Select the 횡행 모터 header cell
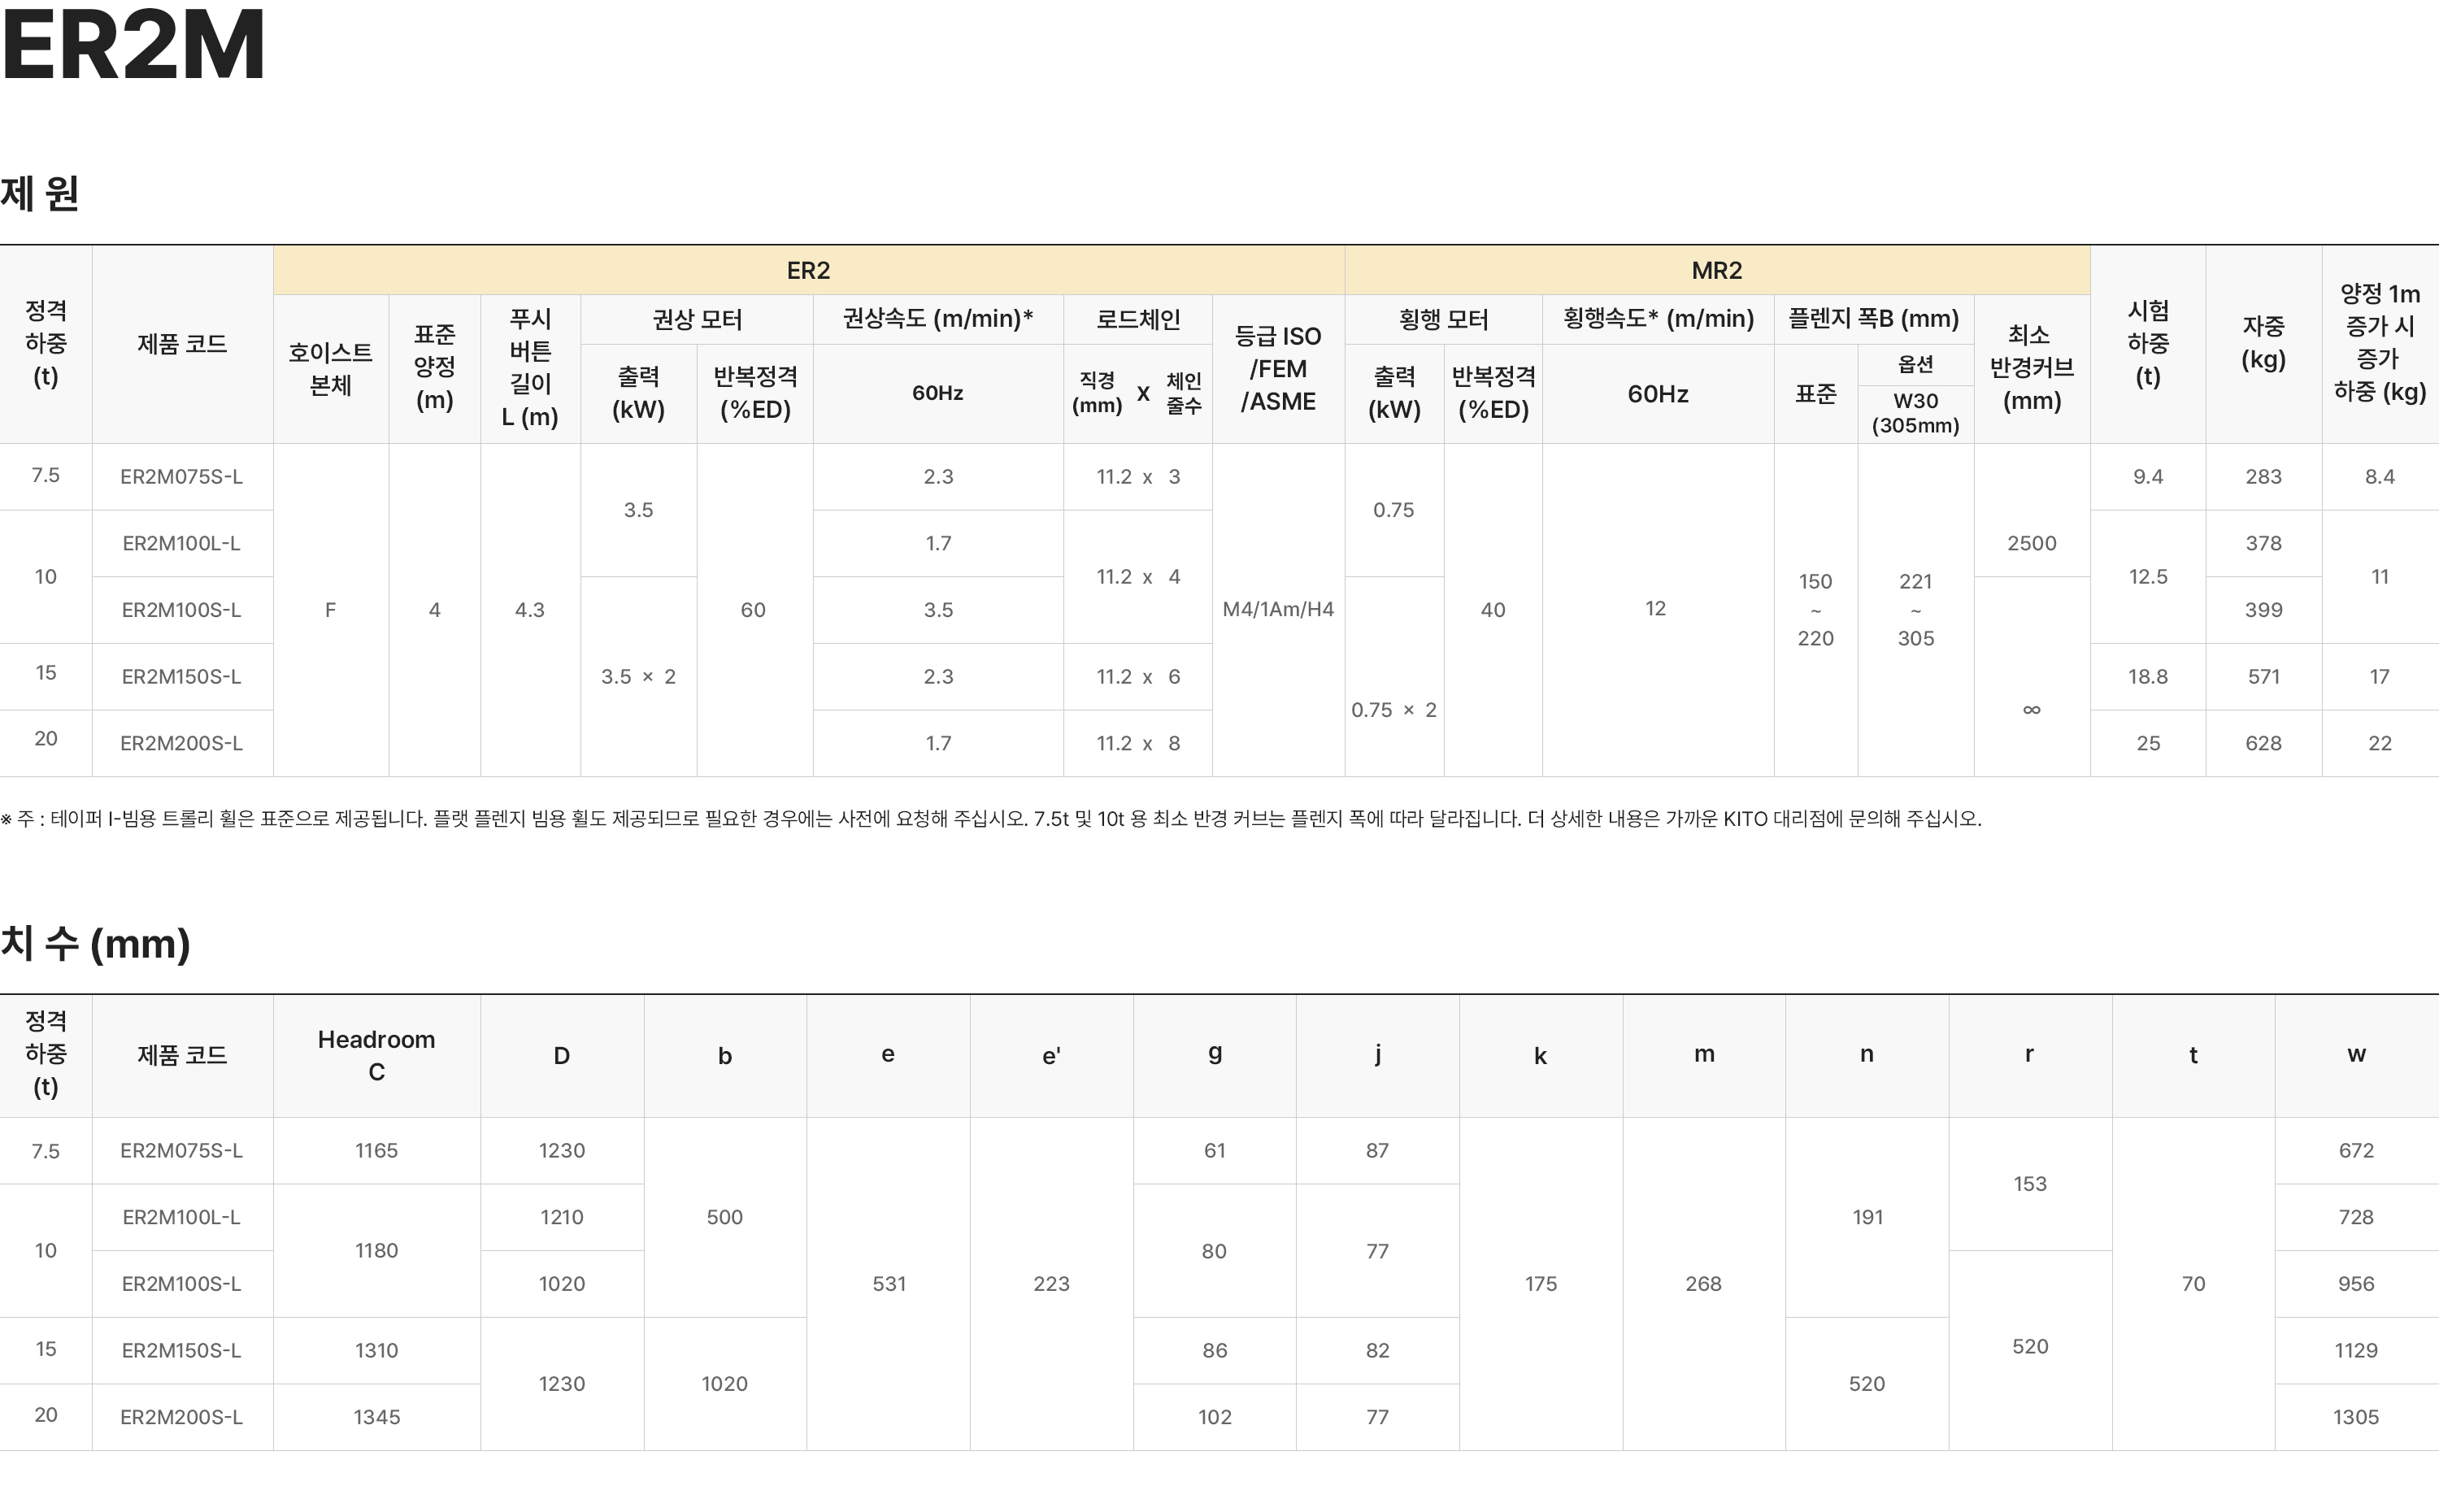This screenshot has height=1512, width=2439. point(1442,320)
